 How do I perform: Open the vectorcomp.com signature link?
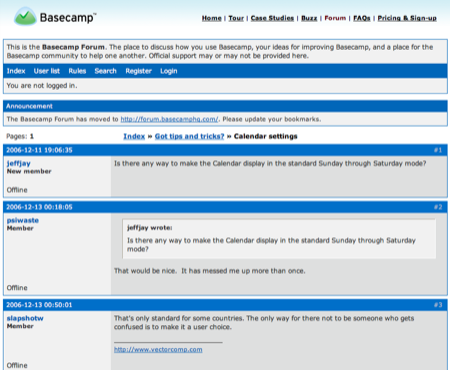click(x=158, y=349)
